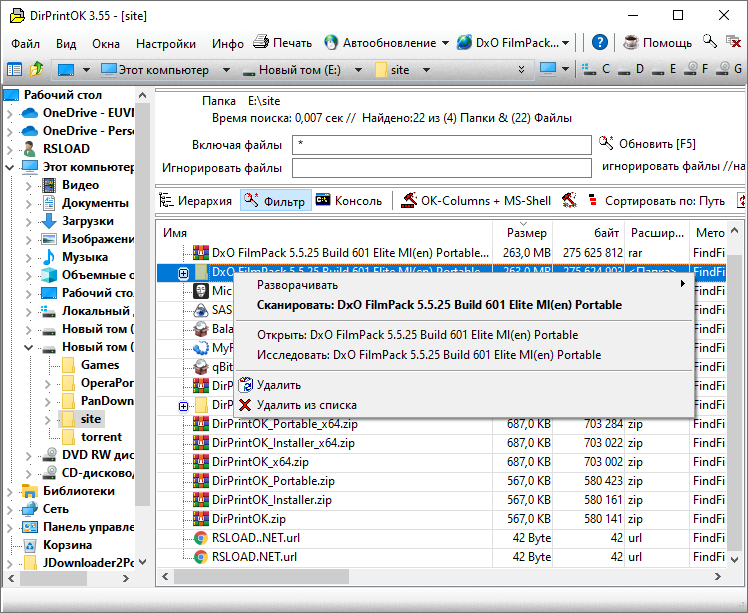Toggle the Фильтр view button
Viewport: 748px width, 613px height.
pos(275,201)
